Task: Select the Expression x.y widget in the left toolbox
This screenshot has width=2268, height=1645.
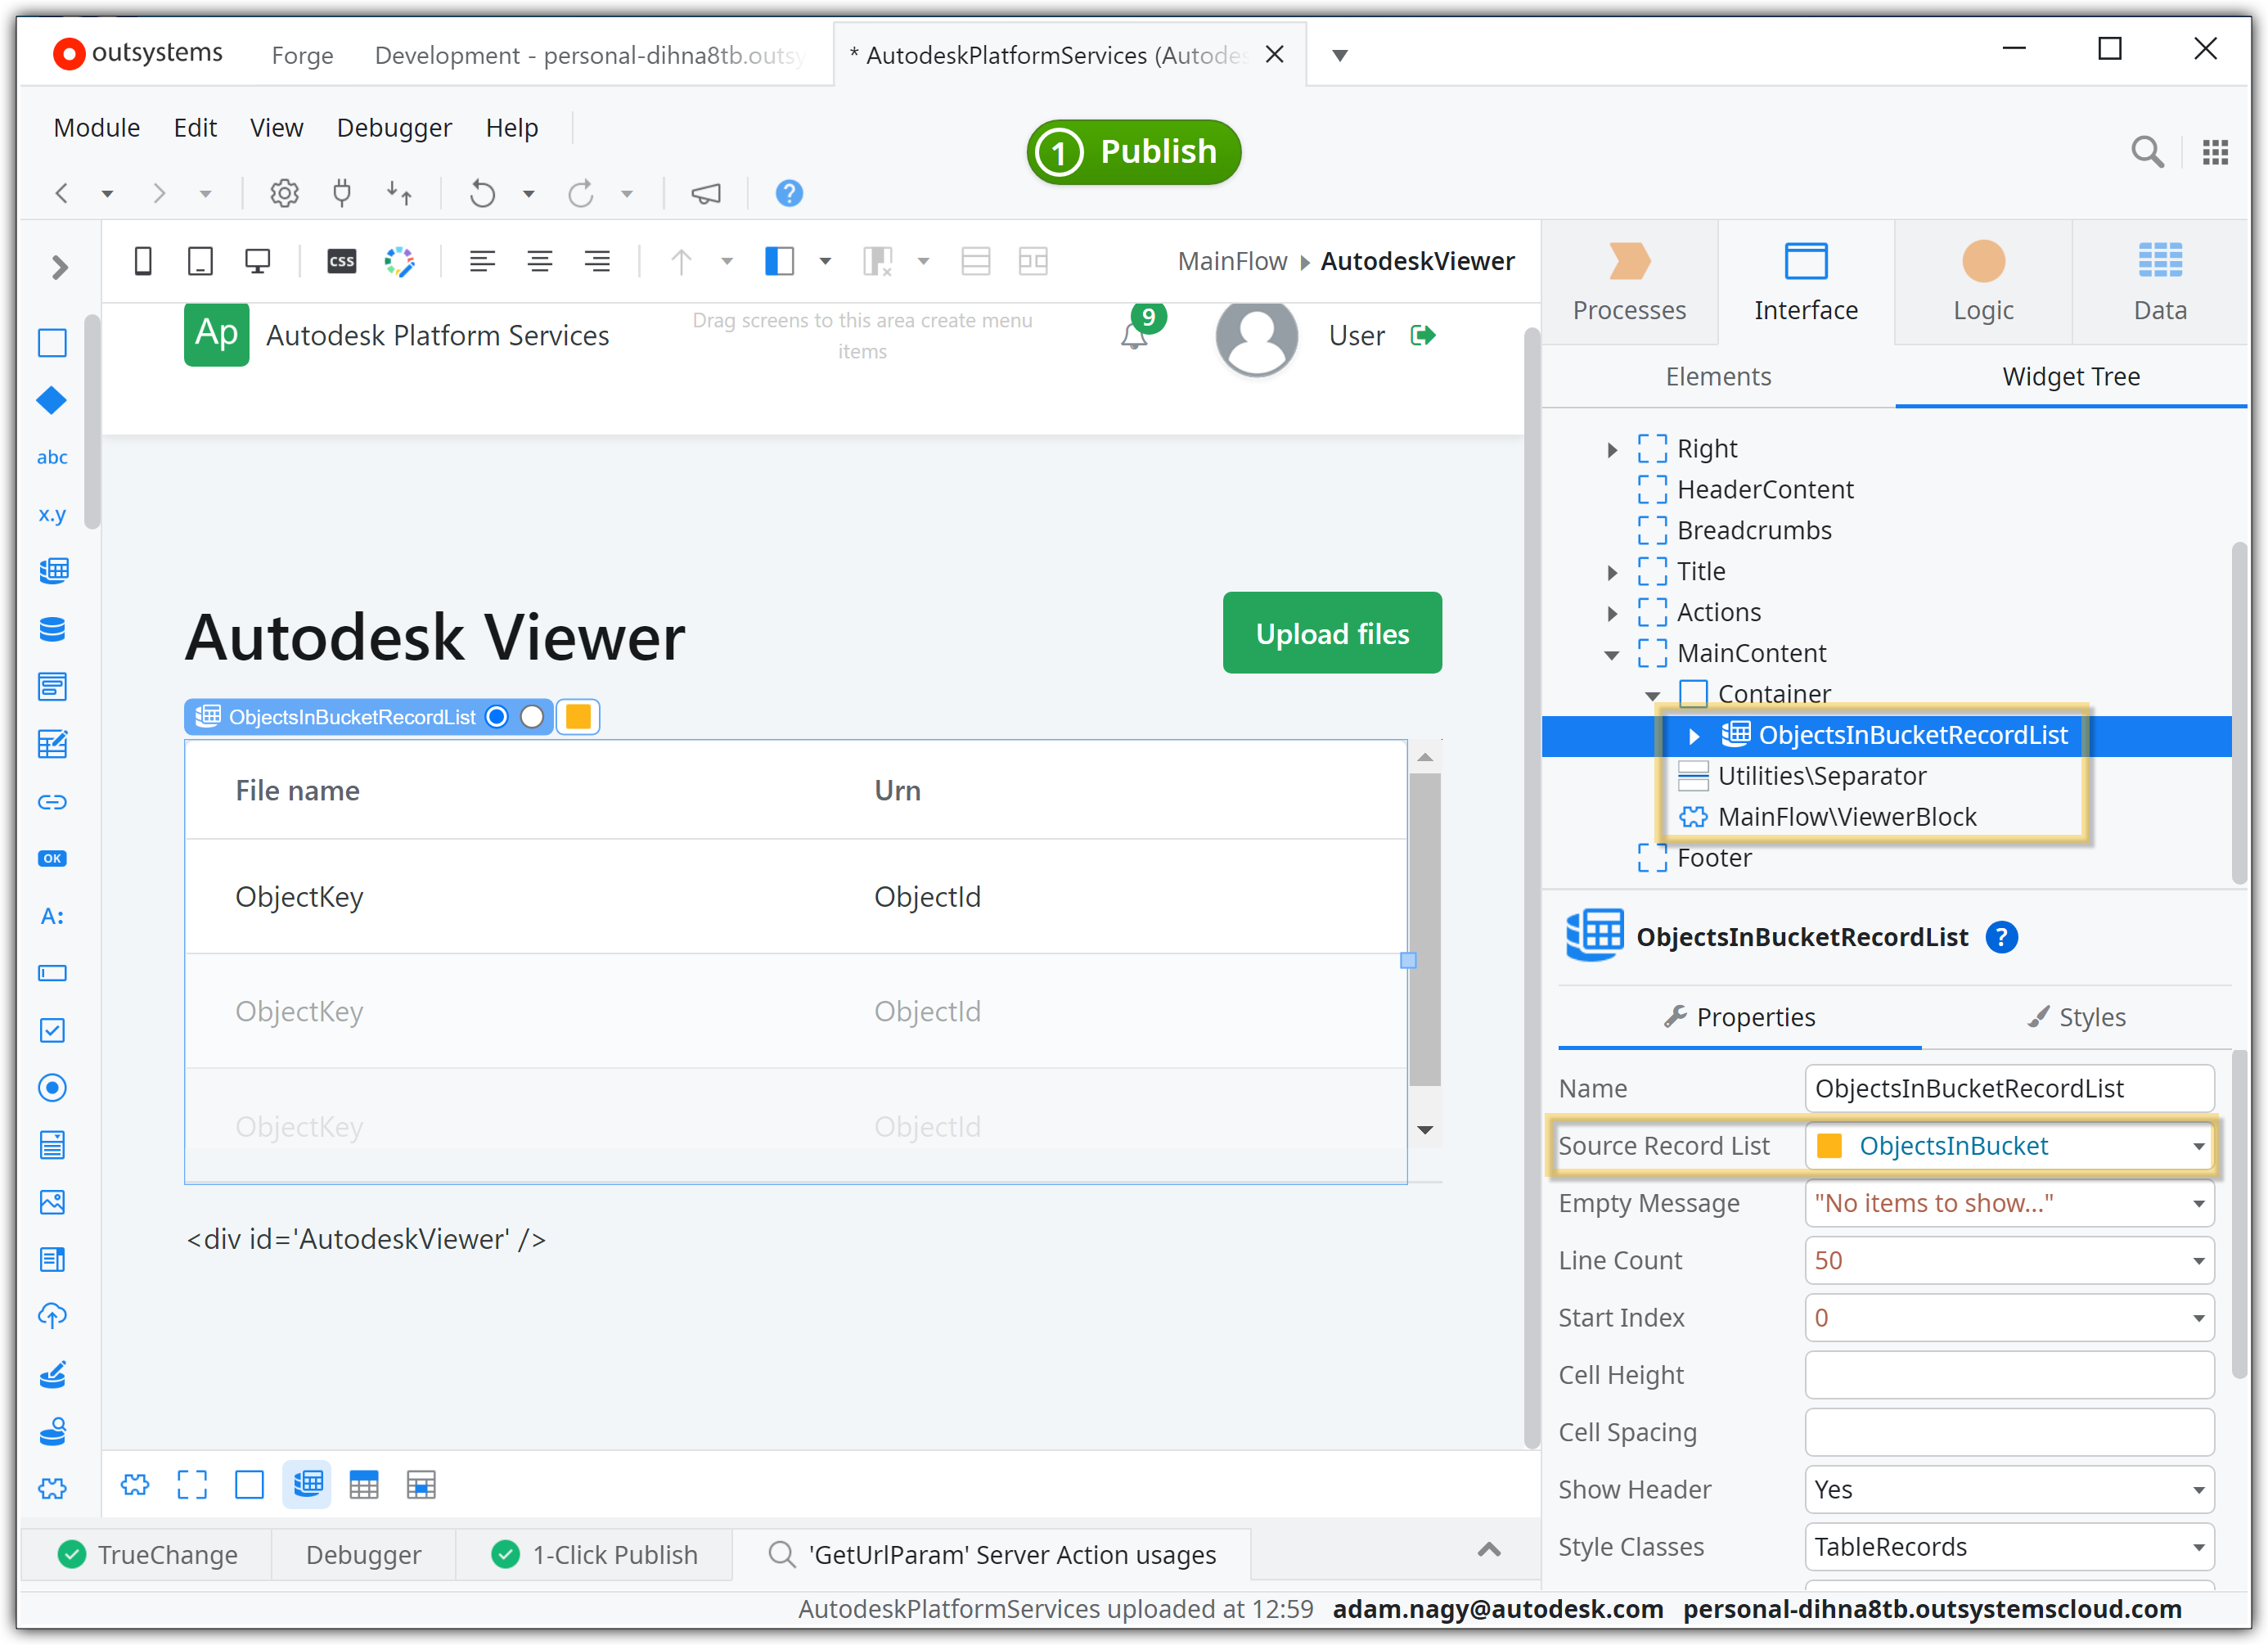Action: pos(52,515)
